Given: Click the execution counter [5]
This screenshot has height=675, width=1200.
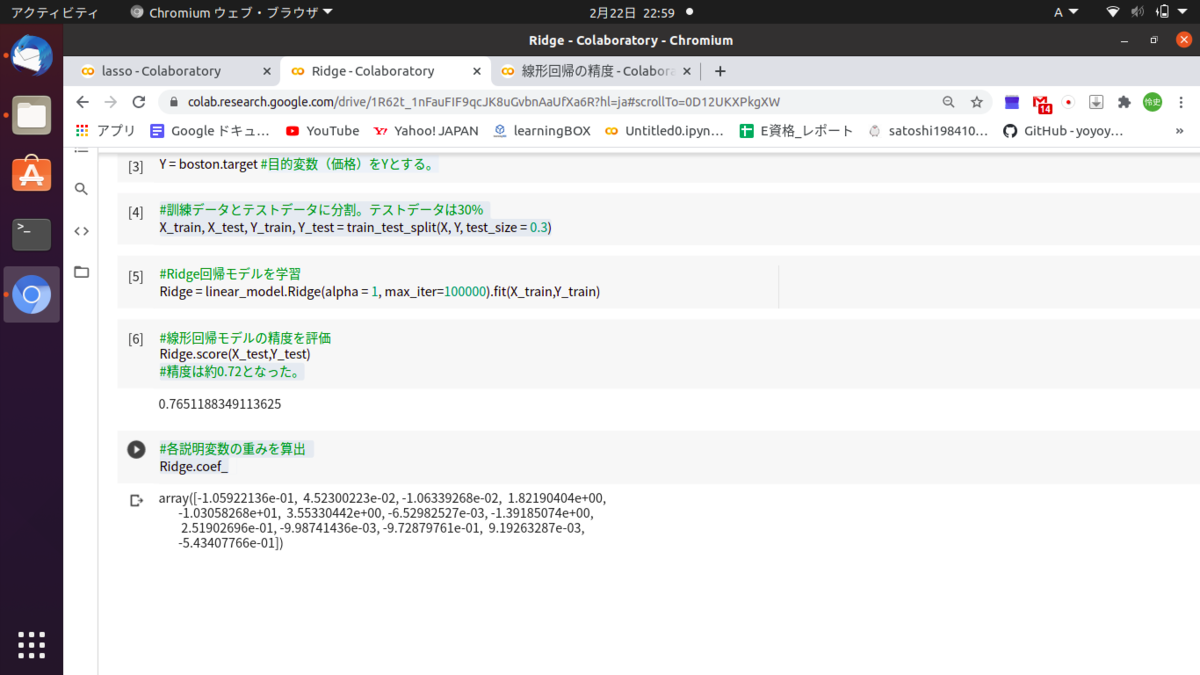Looking at the screenshot, I should click(136, 276).
